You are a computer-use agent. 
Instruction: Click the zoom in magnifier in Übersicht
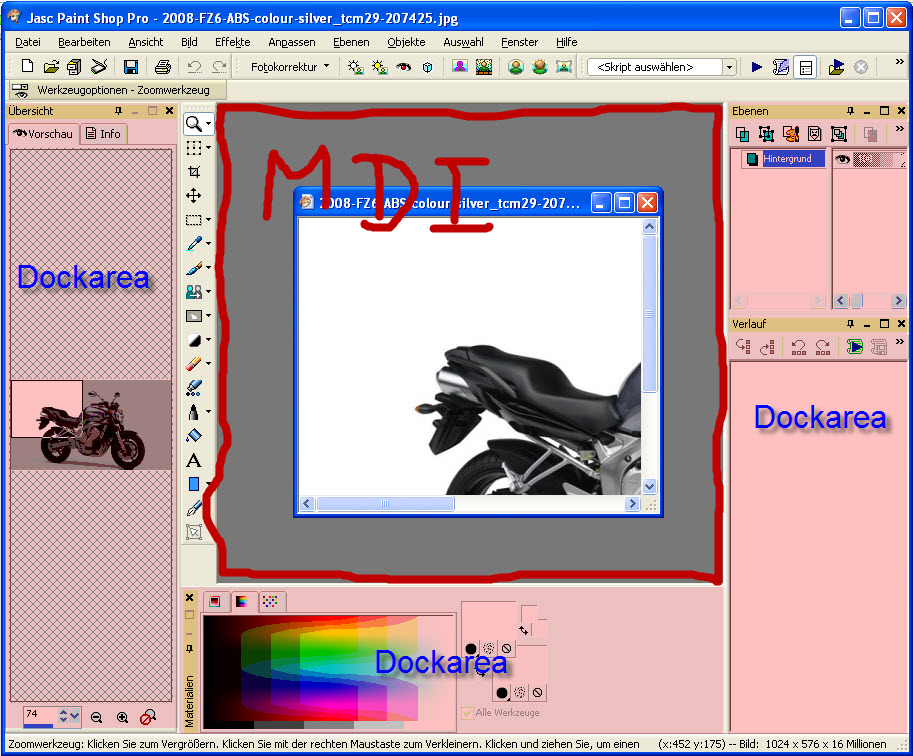[122, 718]
